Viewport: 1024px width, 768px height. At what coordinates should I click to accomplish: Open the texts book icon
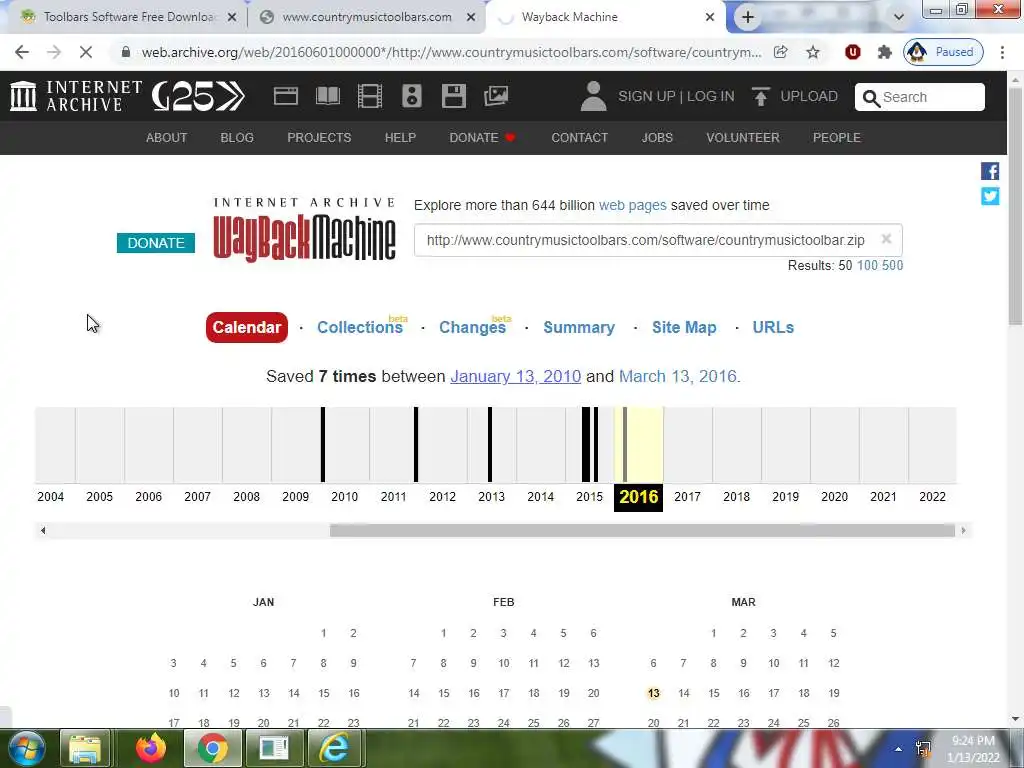327,96
